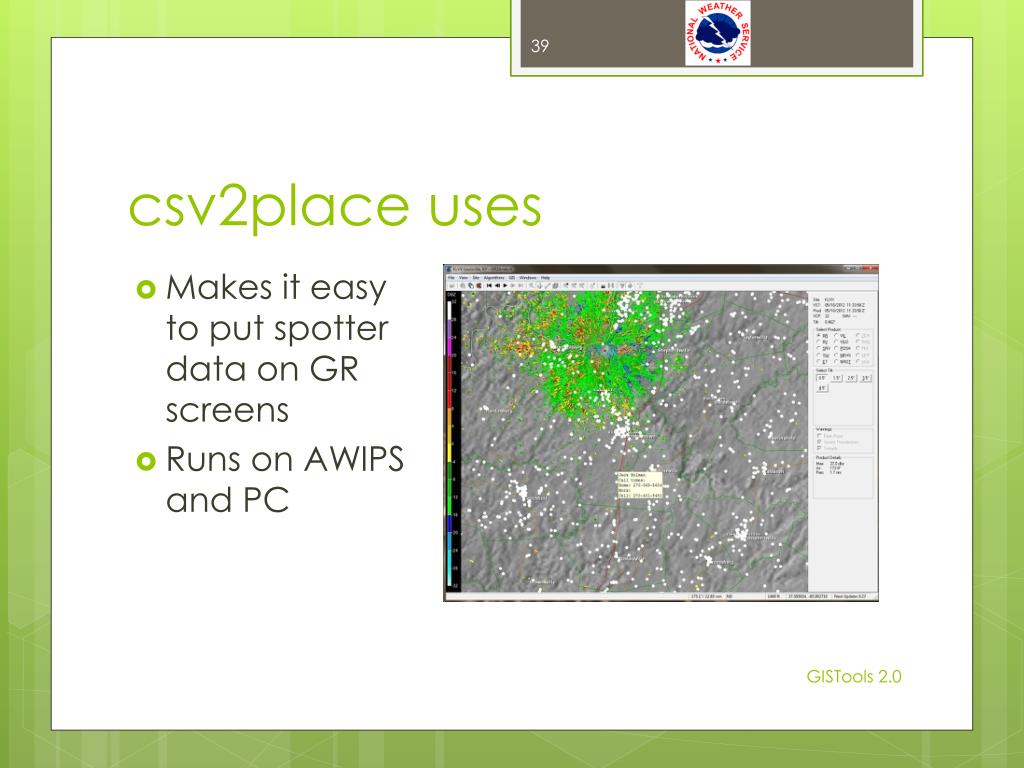Viewport: 1024px width, 768px height.
Task: Select the ET radar product
Action: [822, 362]
